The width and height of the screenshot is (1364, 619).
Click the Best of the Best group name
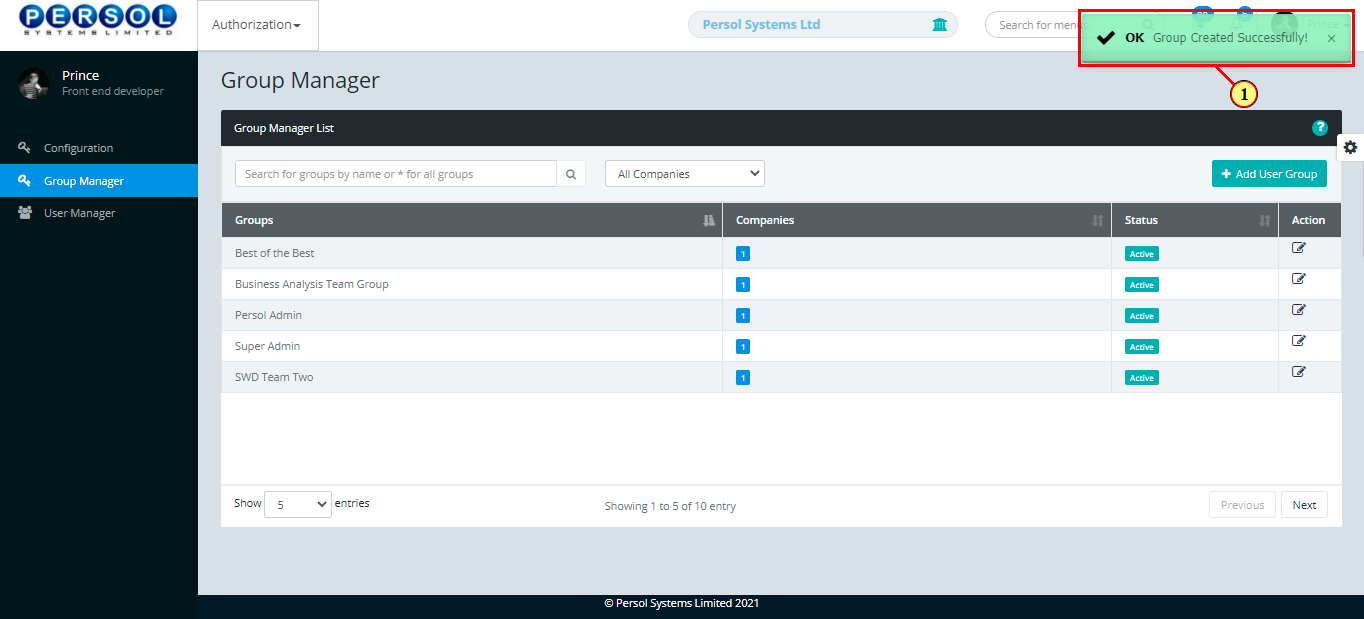[275, 253]
